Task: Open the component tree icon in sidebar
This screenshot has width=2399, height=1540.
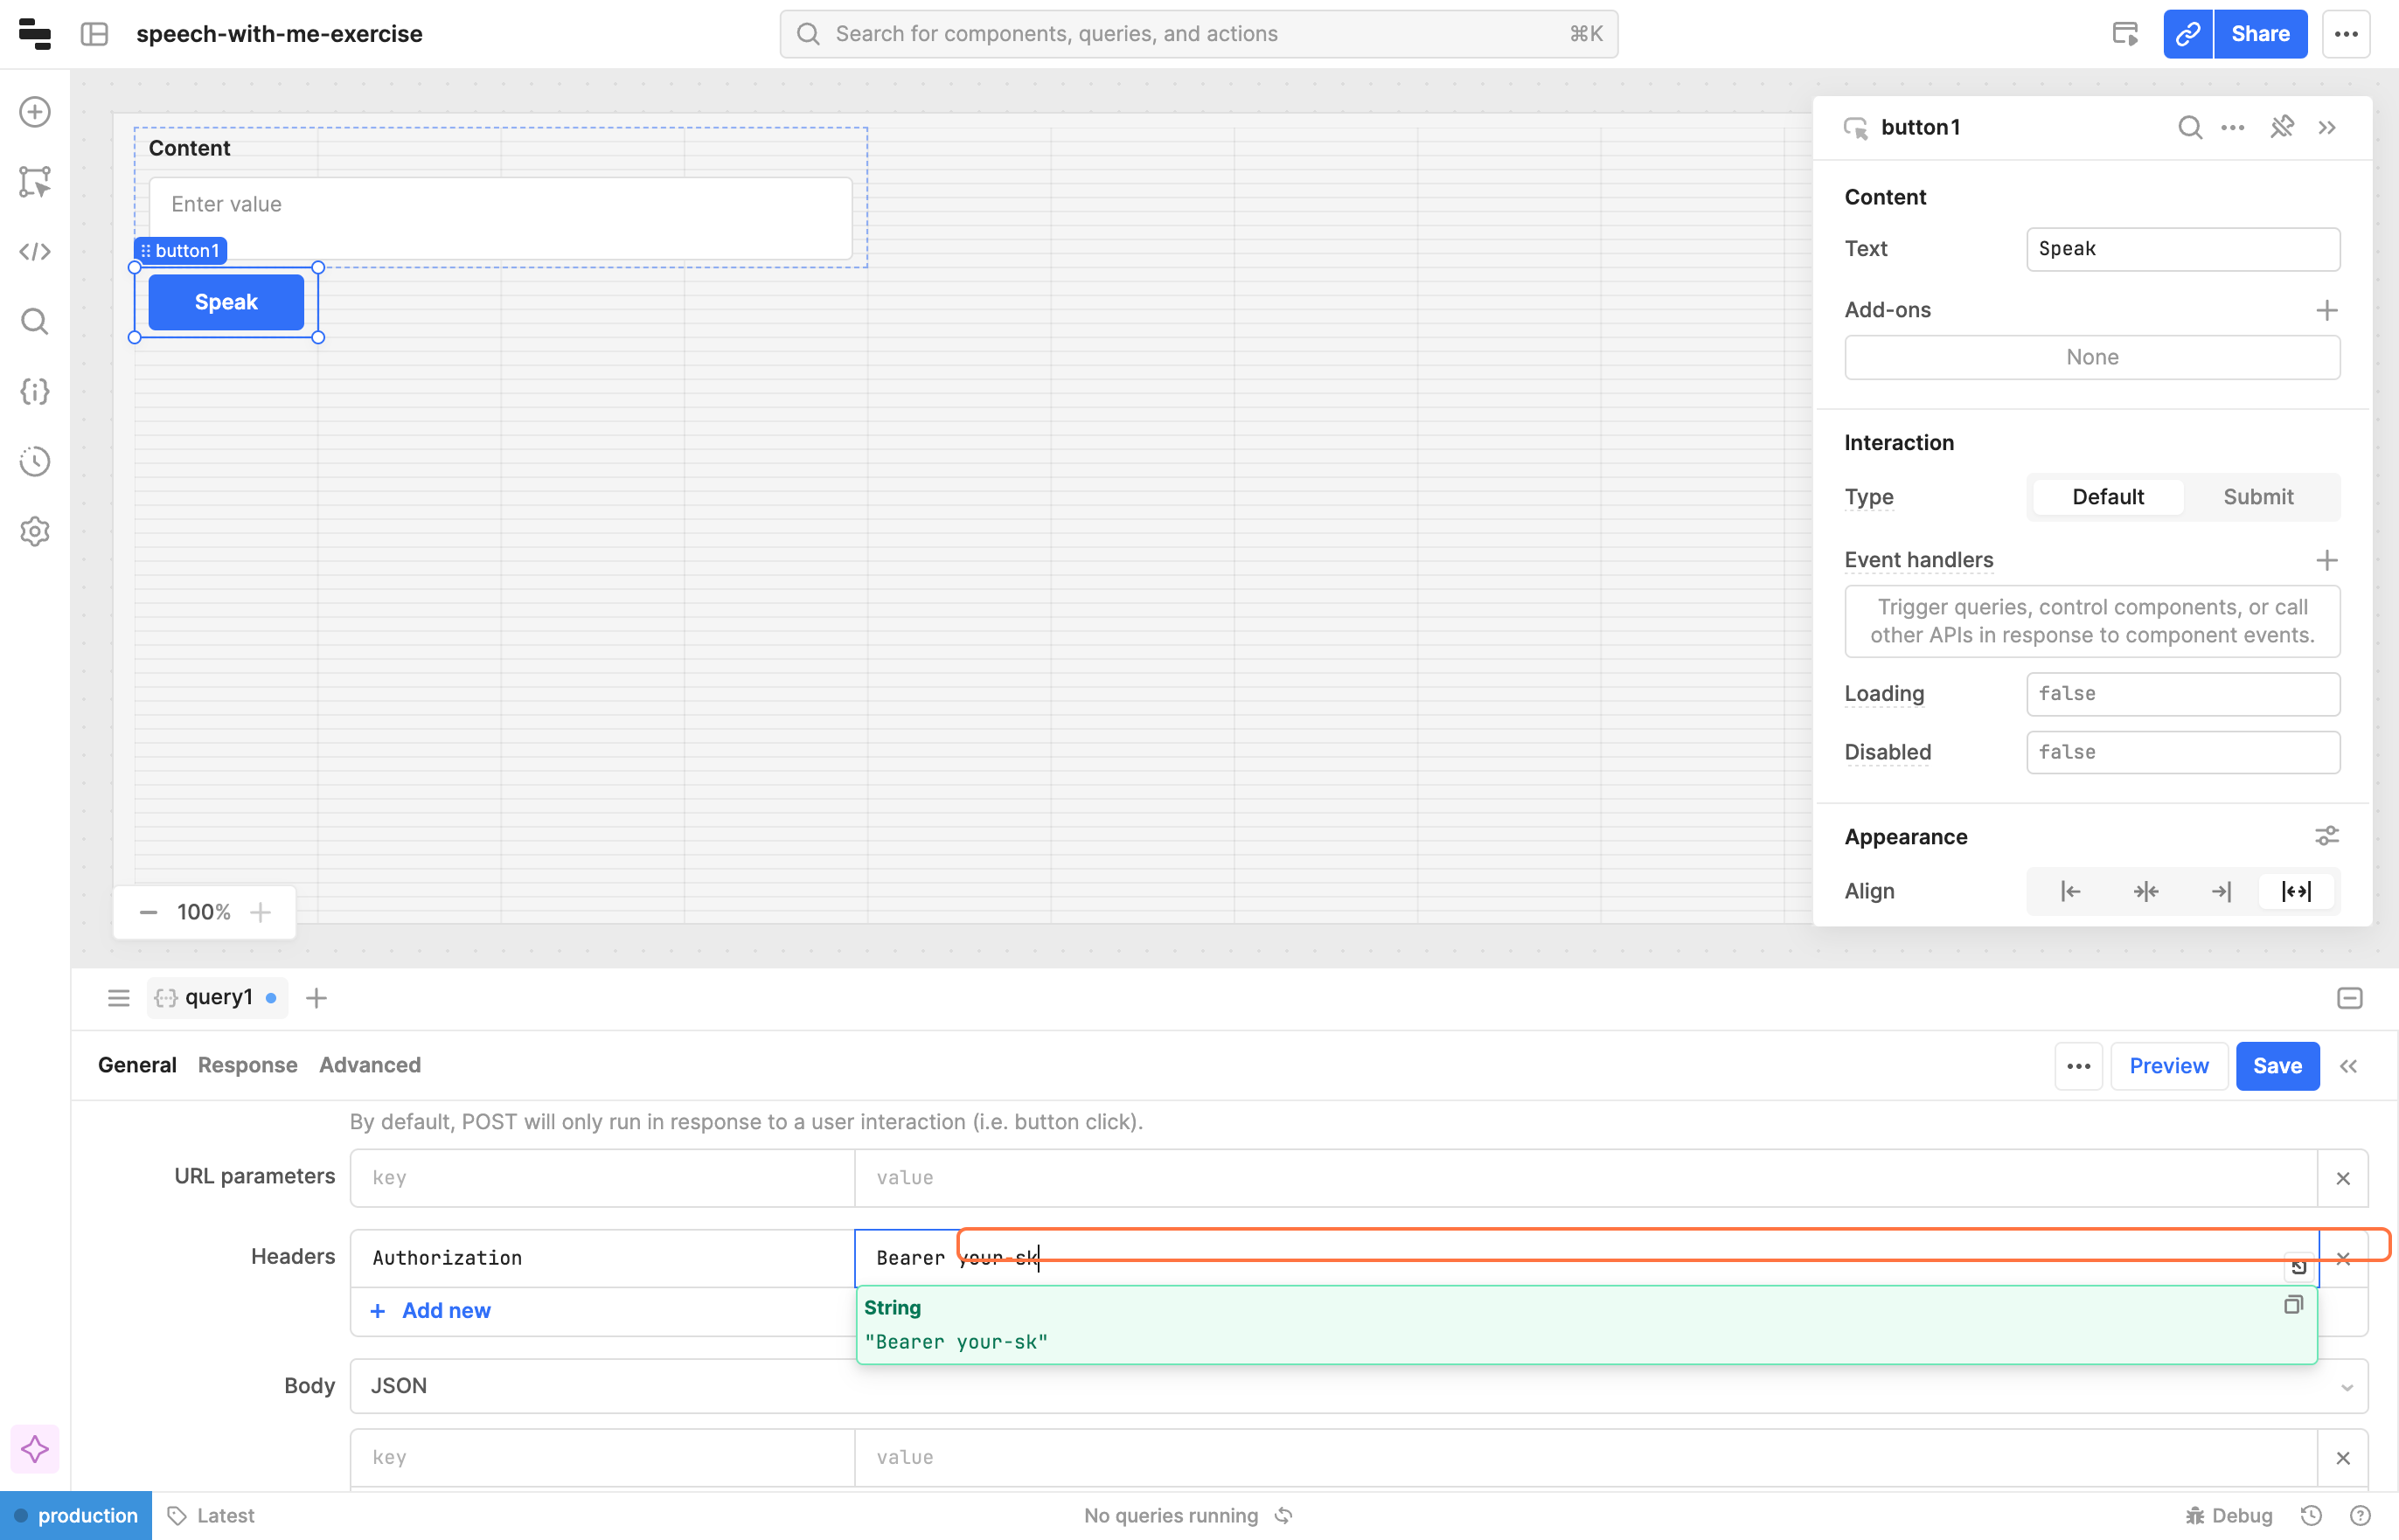Action: point(35,182)
